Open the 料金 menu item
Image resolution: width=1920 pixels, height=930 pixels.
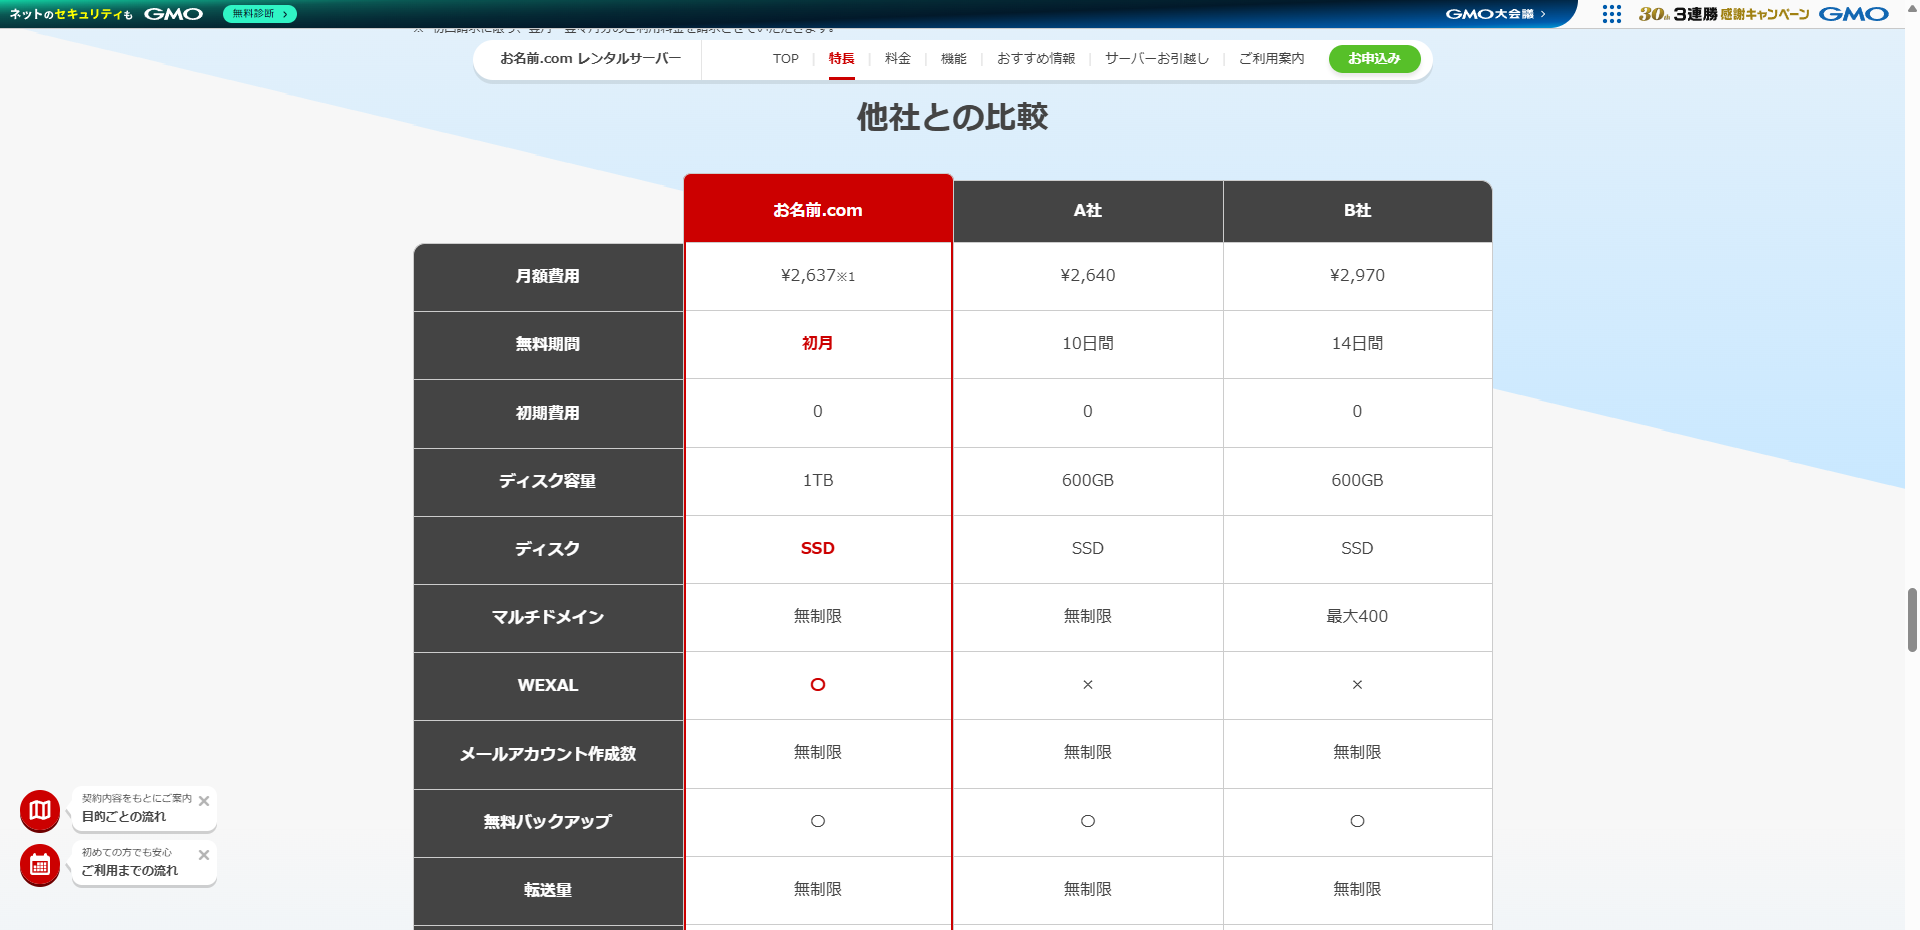(x=897, y=59)
